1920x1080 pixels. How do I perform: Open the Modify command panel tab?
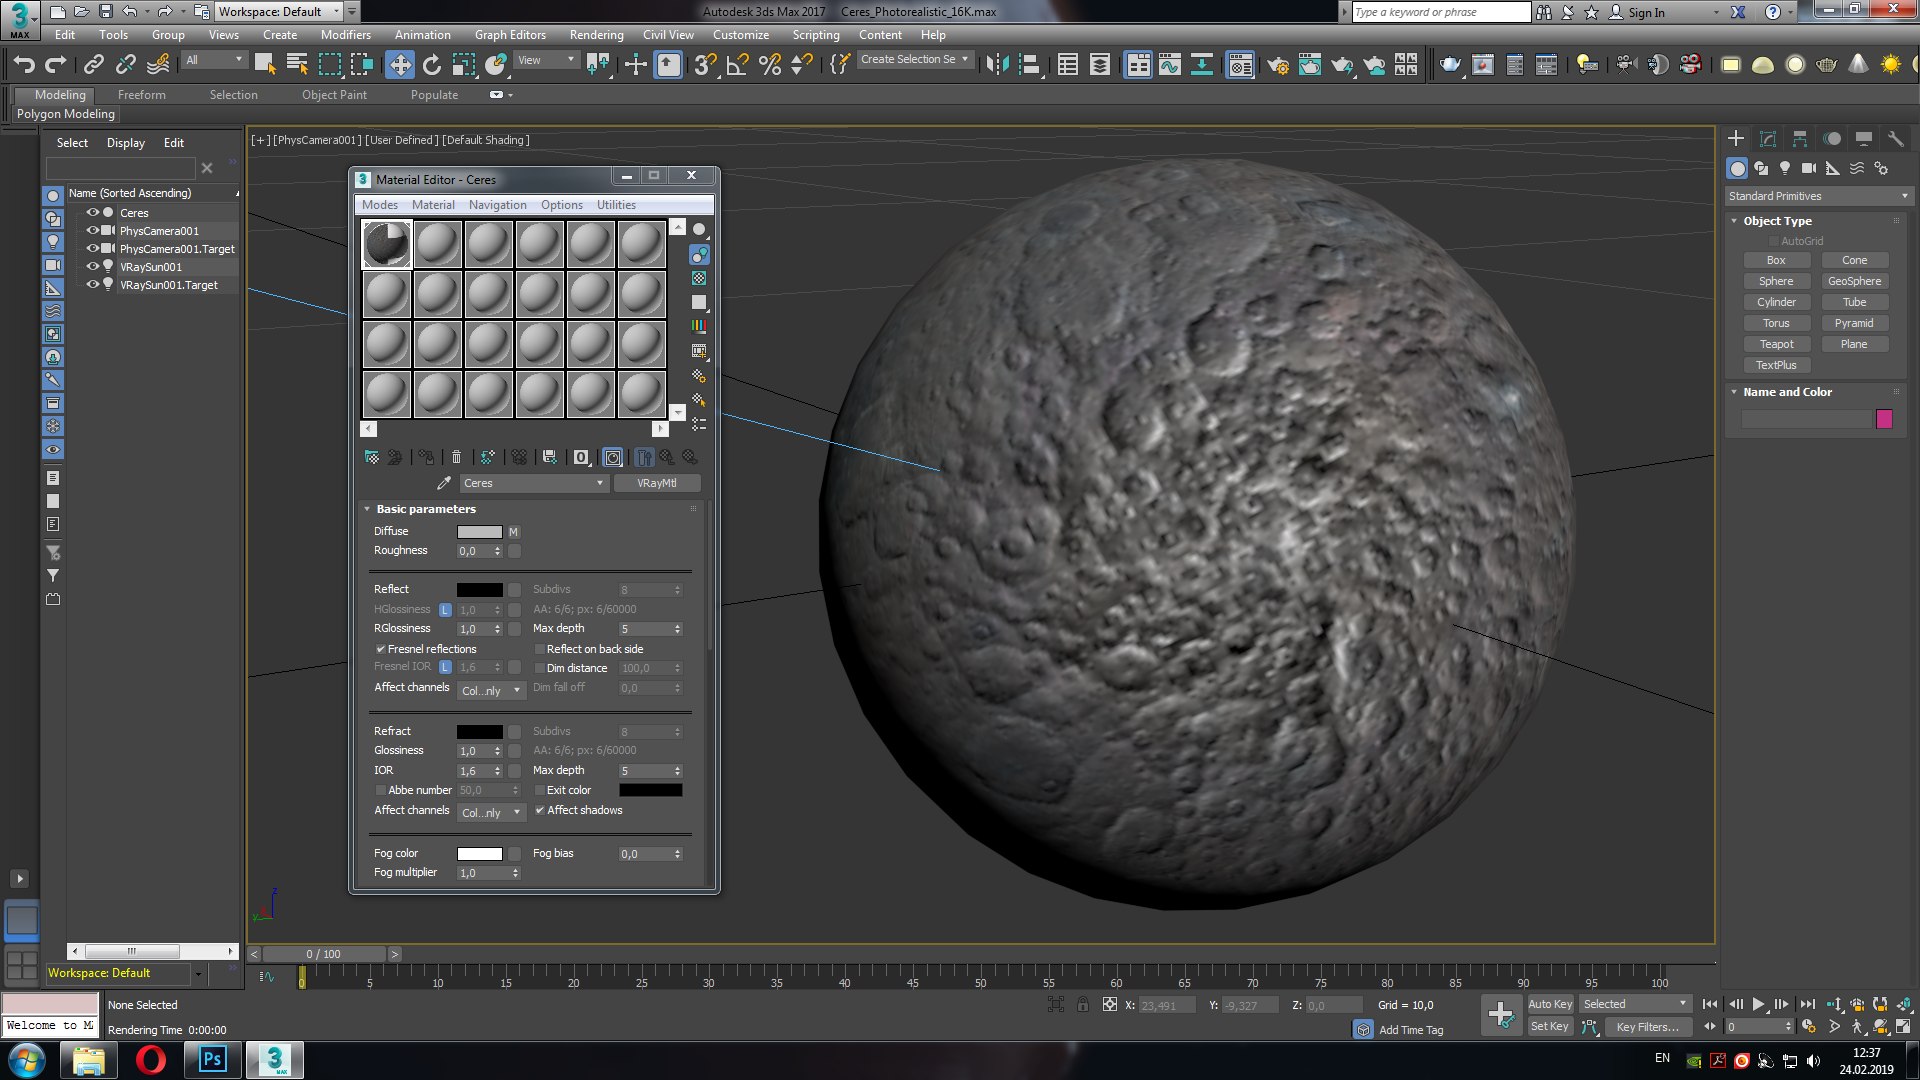click(x=1768, y=139)
